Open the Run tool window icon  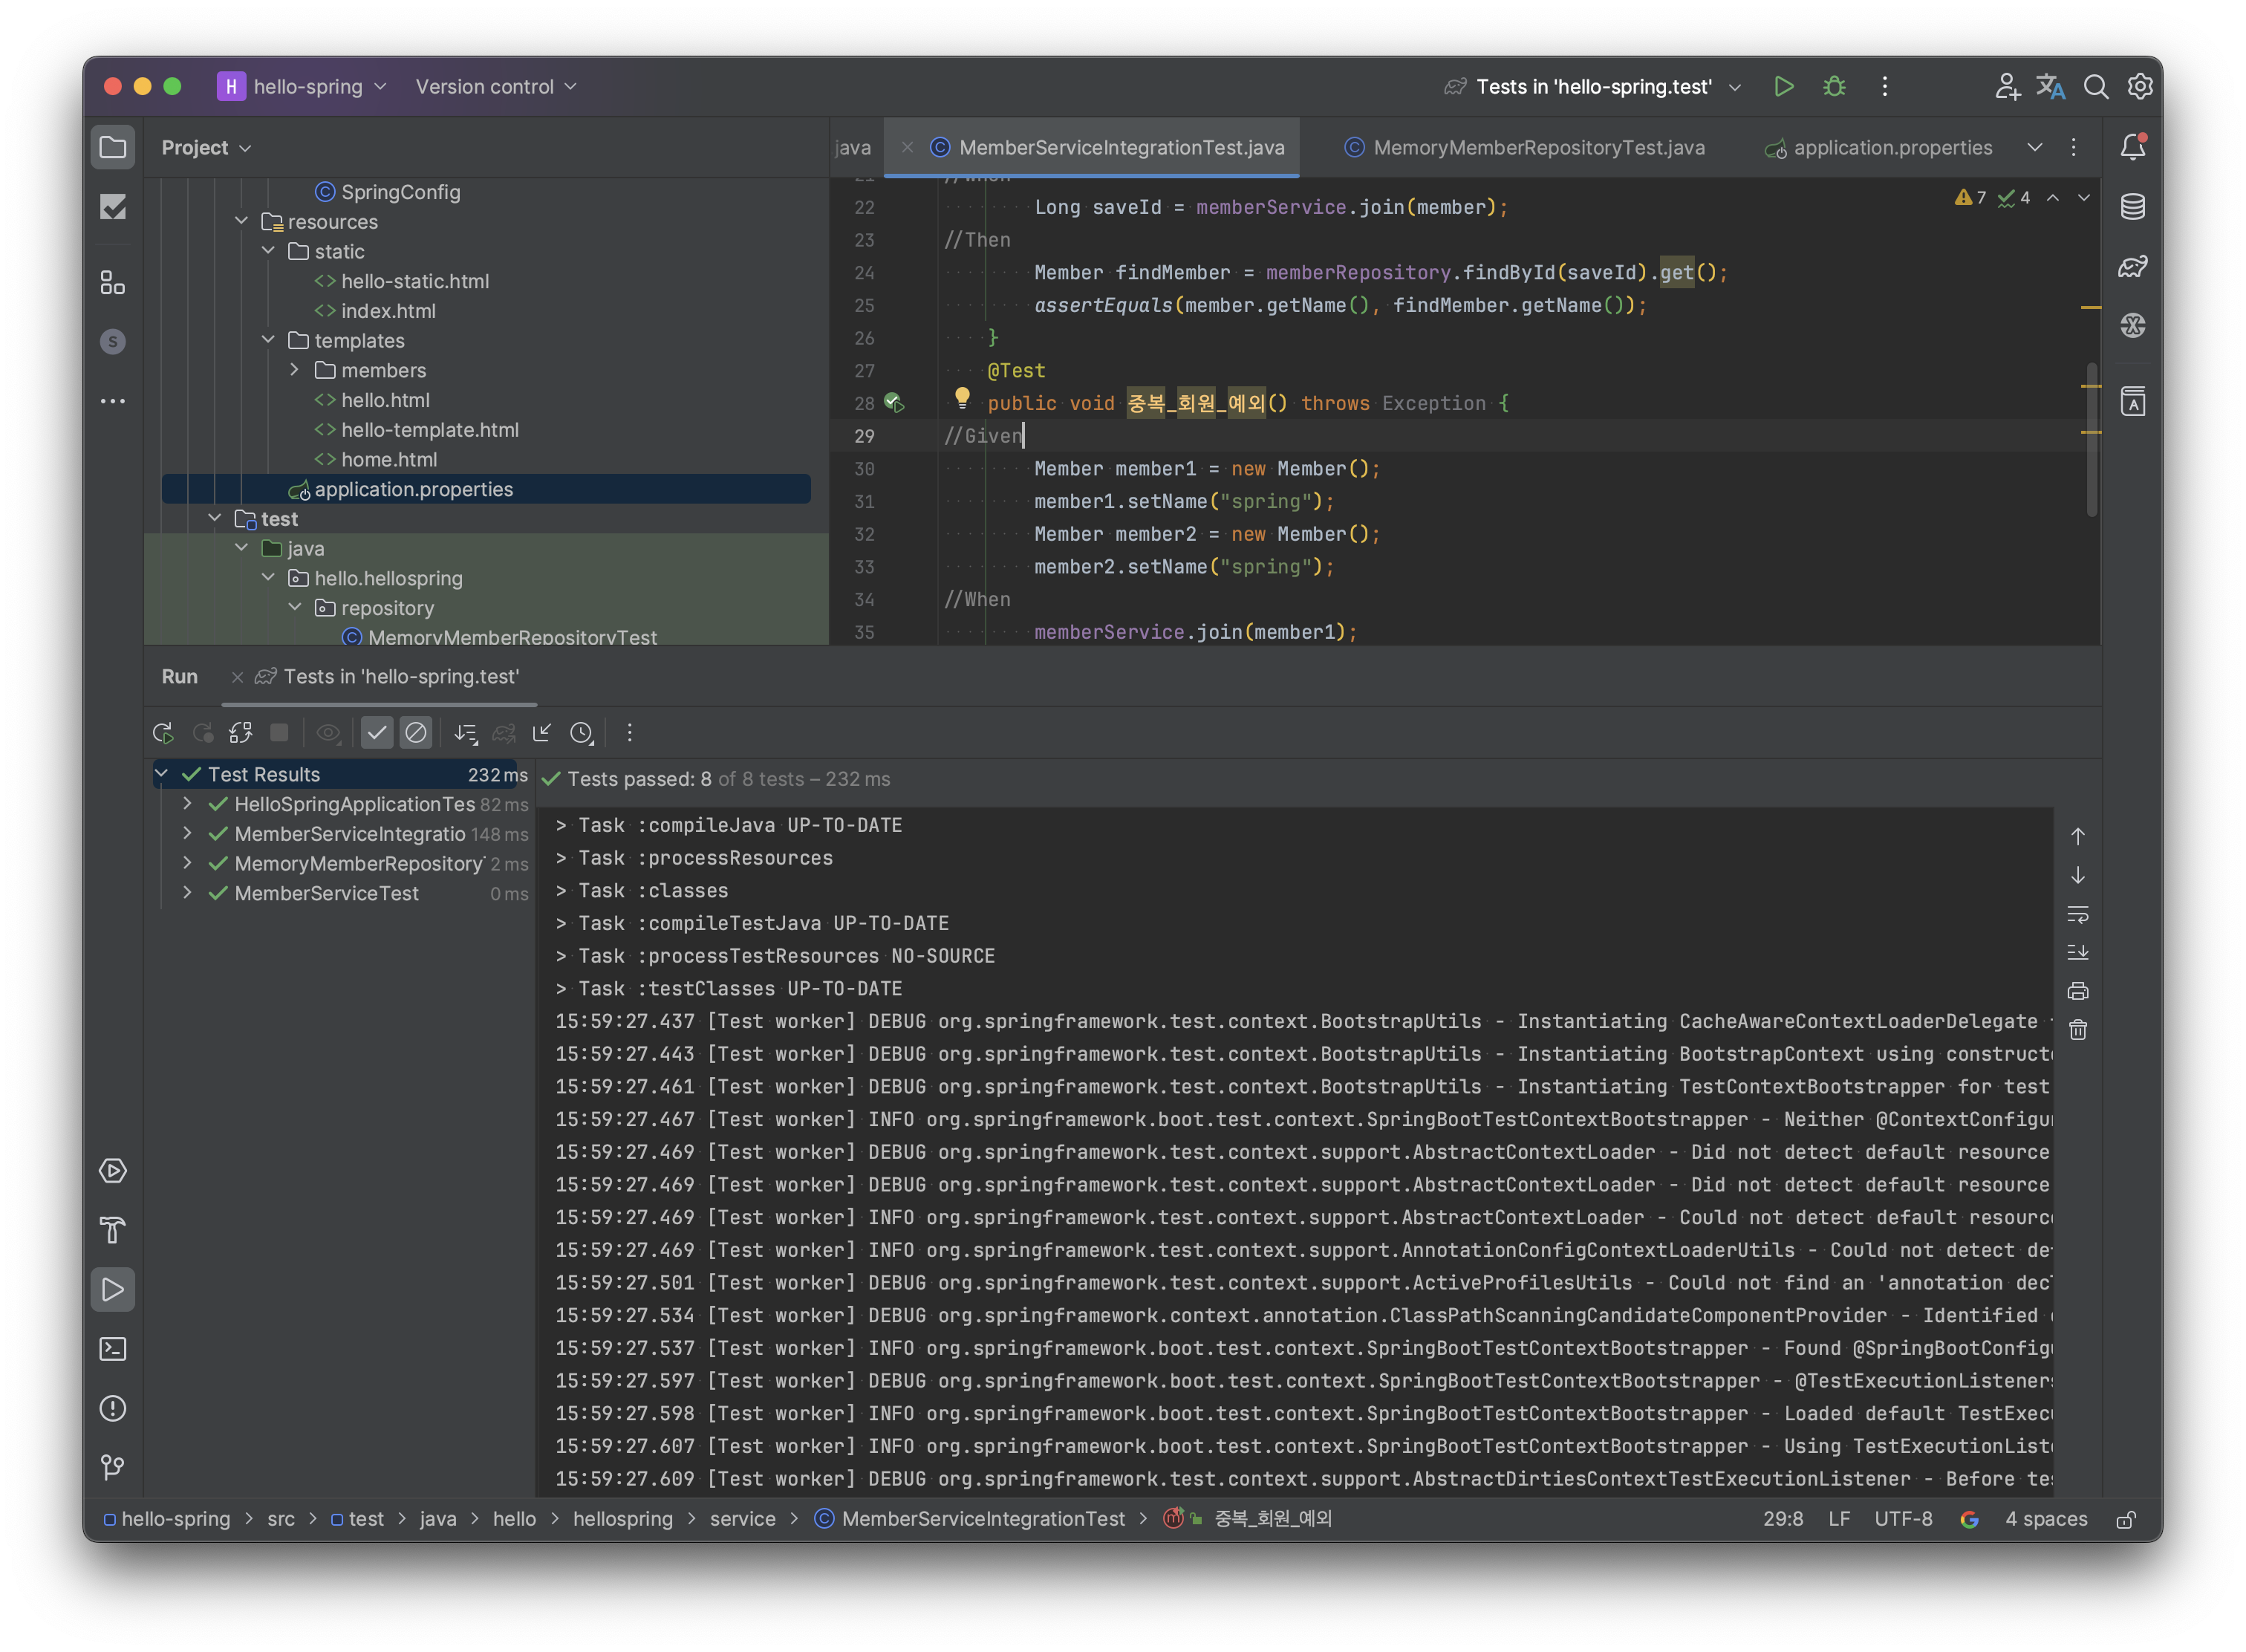click(113, 1290)
